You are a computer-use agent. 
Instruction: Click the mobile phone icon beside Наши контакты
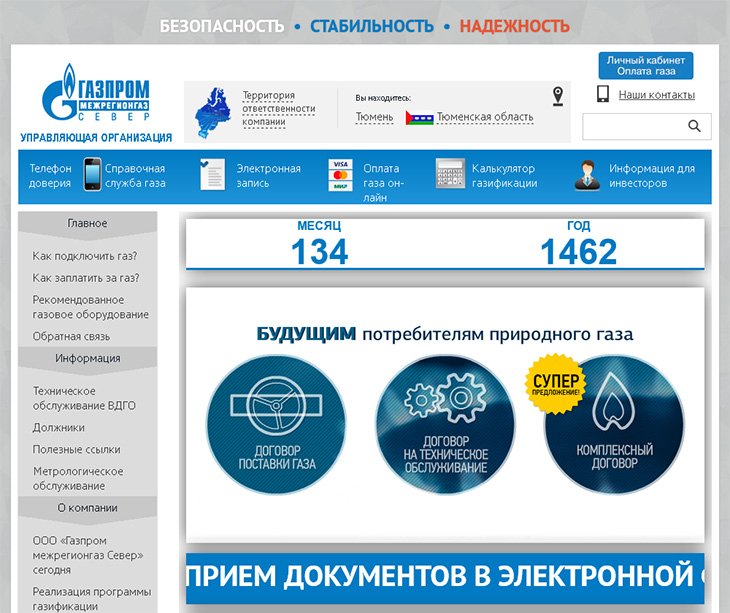[603, 94]
